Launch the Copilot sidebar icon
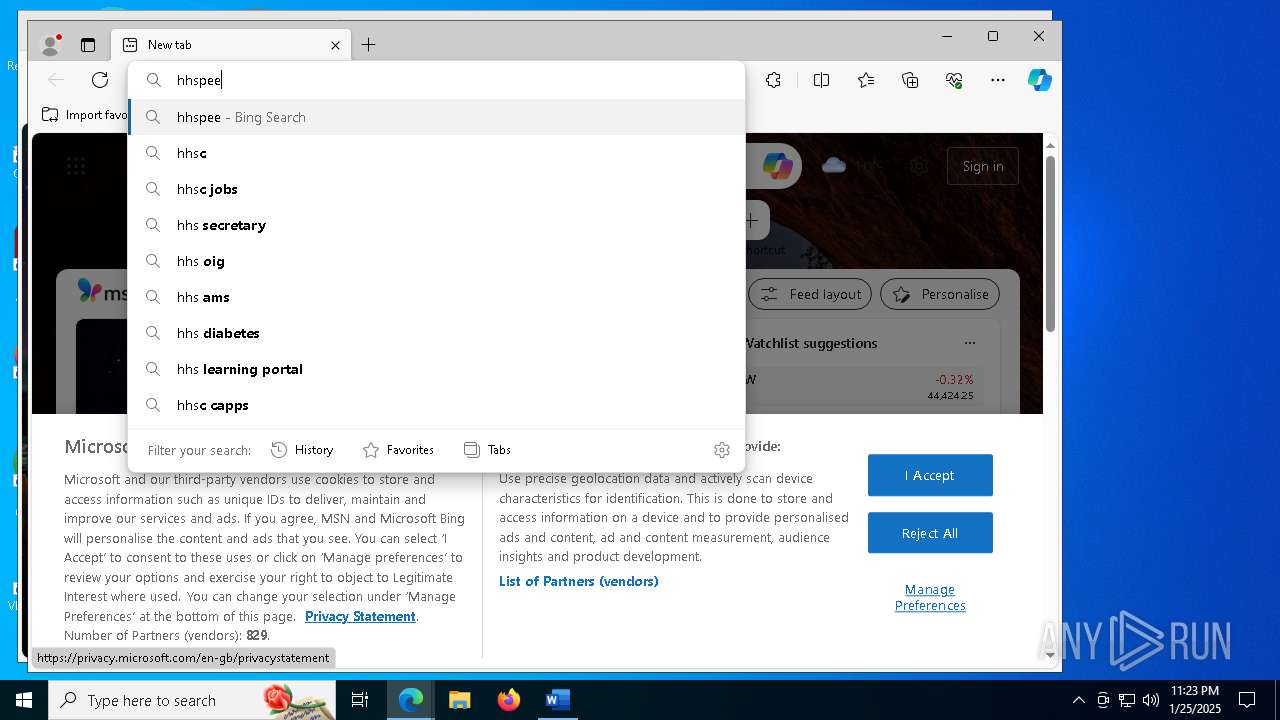 [x=1040, y=80]
